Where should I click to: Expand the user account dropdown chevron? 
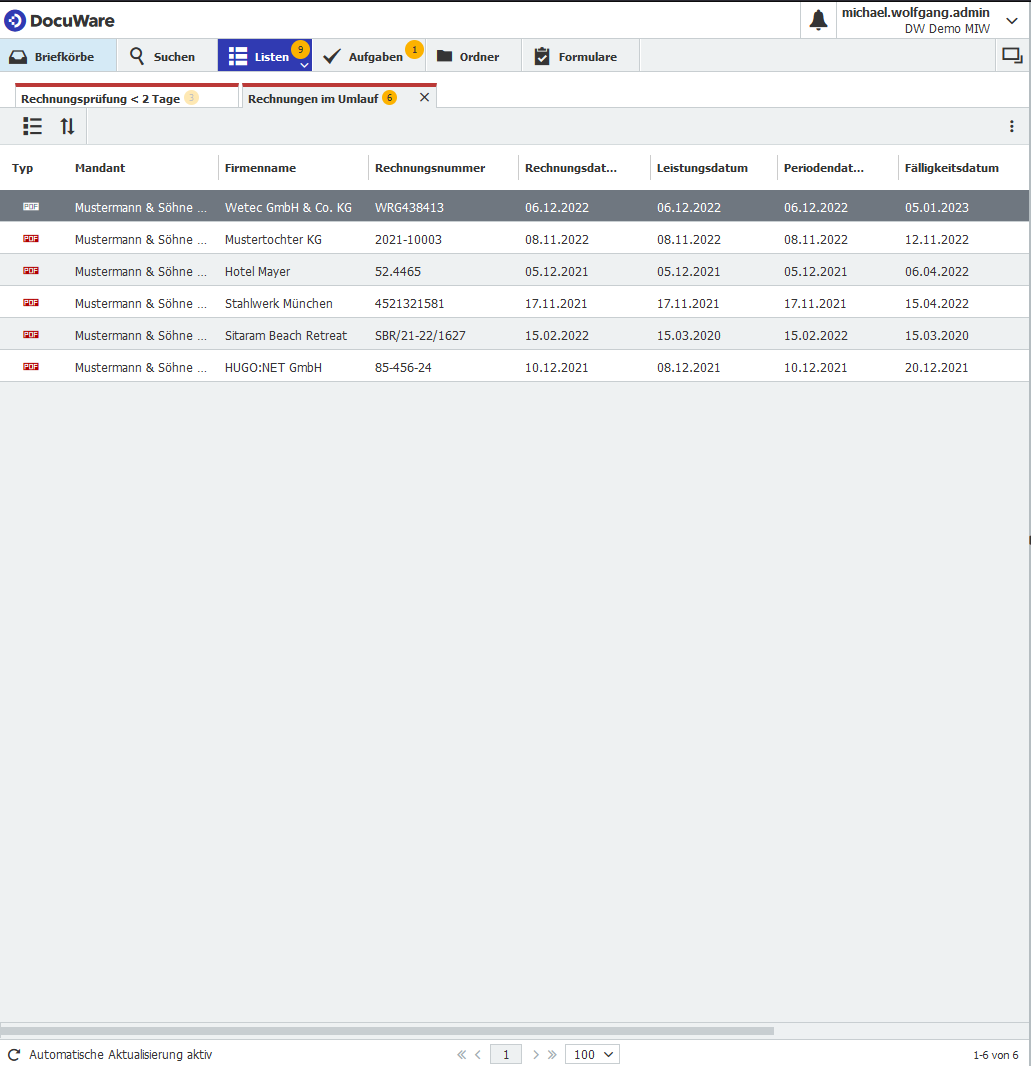pyautogui.click(x=1011, y=20)
